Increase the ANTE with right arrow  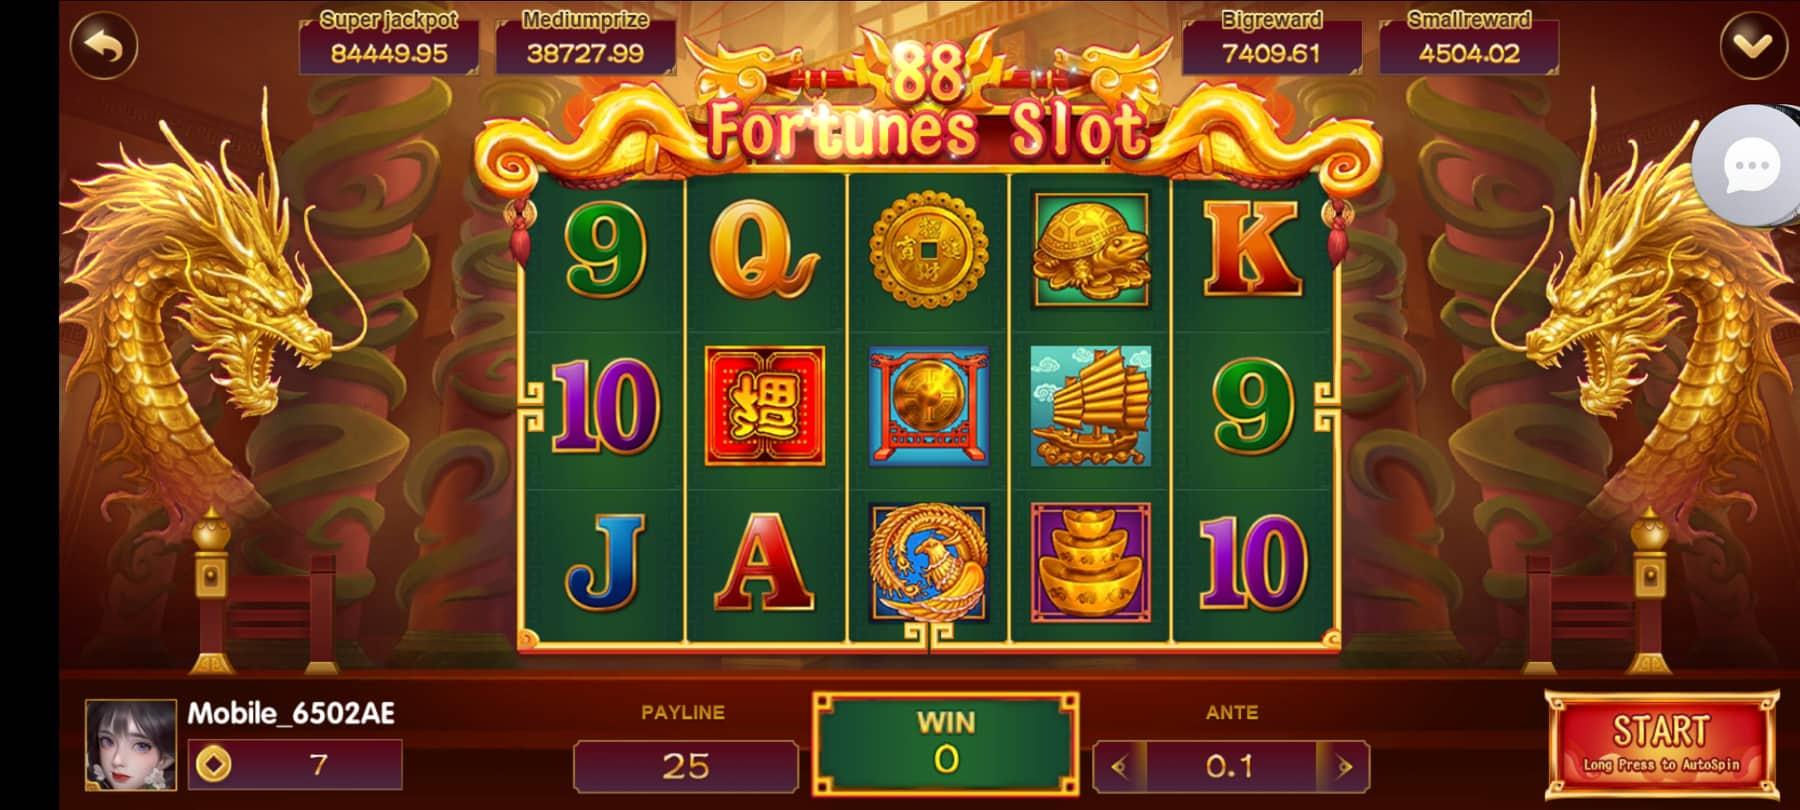tap(1344, 767)
